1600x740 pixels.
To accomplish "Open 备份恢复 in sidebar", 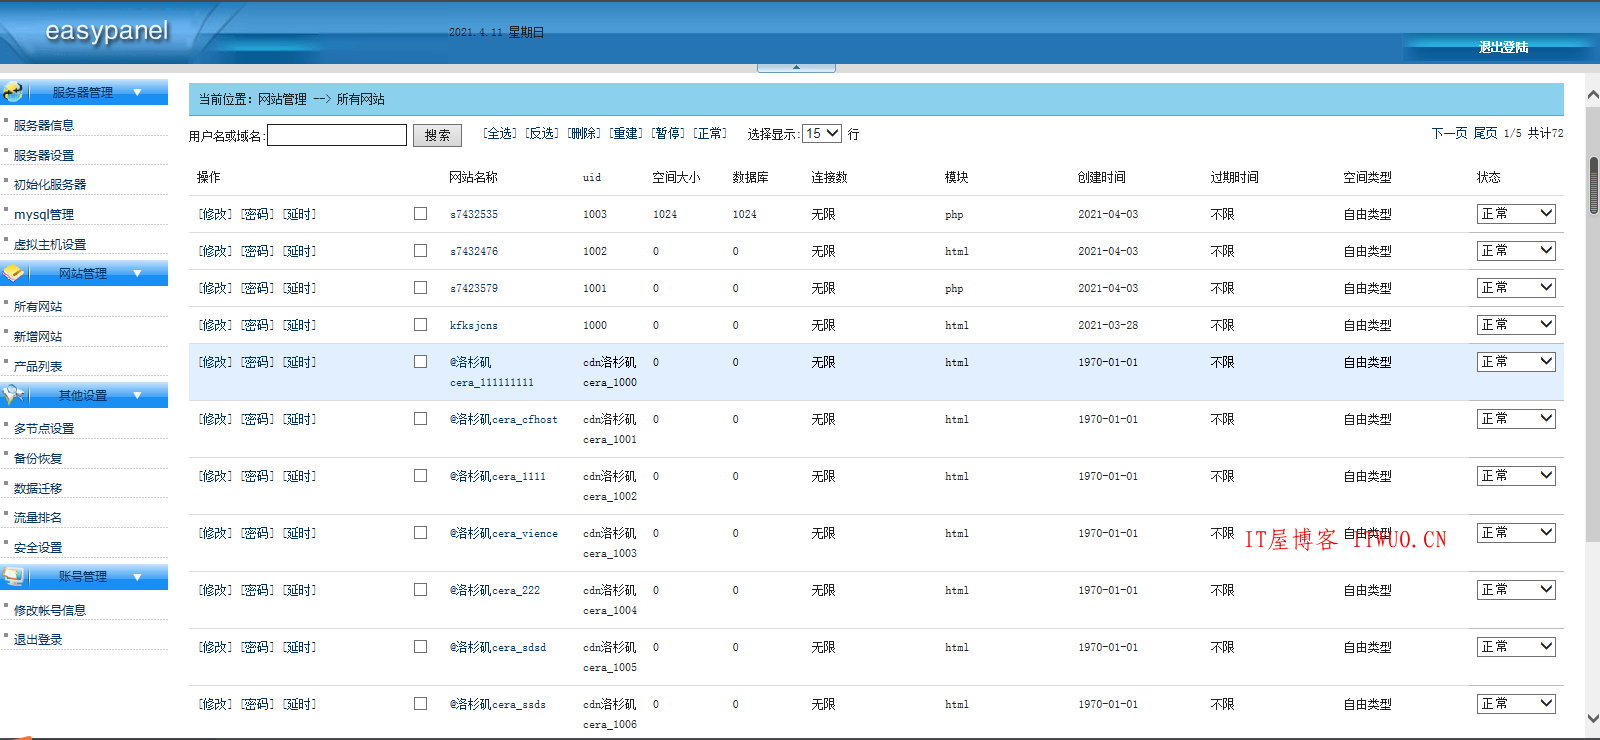I will [x=38, y=458].
